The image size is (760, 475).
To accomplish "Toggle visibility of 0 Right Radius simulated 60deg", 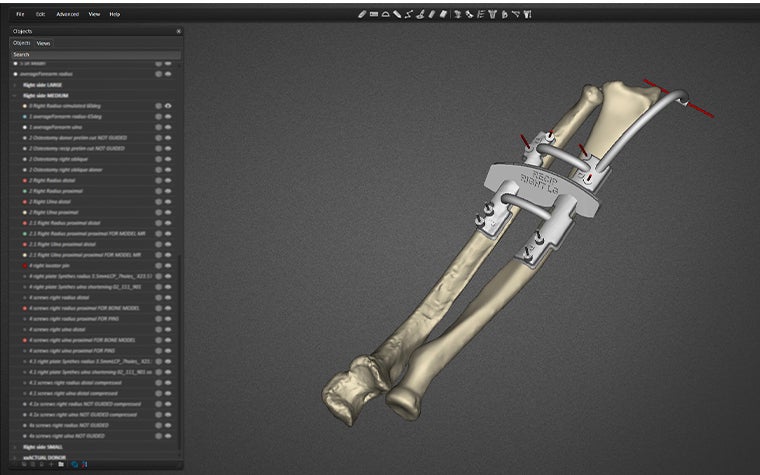I will click(x=168, y=106).
